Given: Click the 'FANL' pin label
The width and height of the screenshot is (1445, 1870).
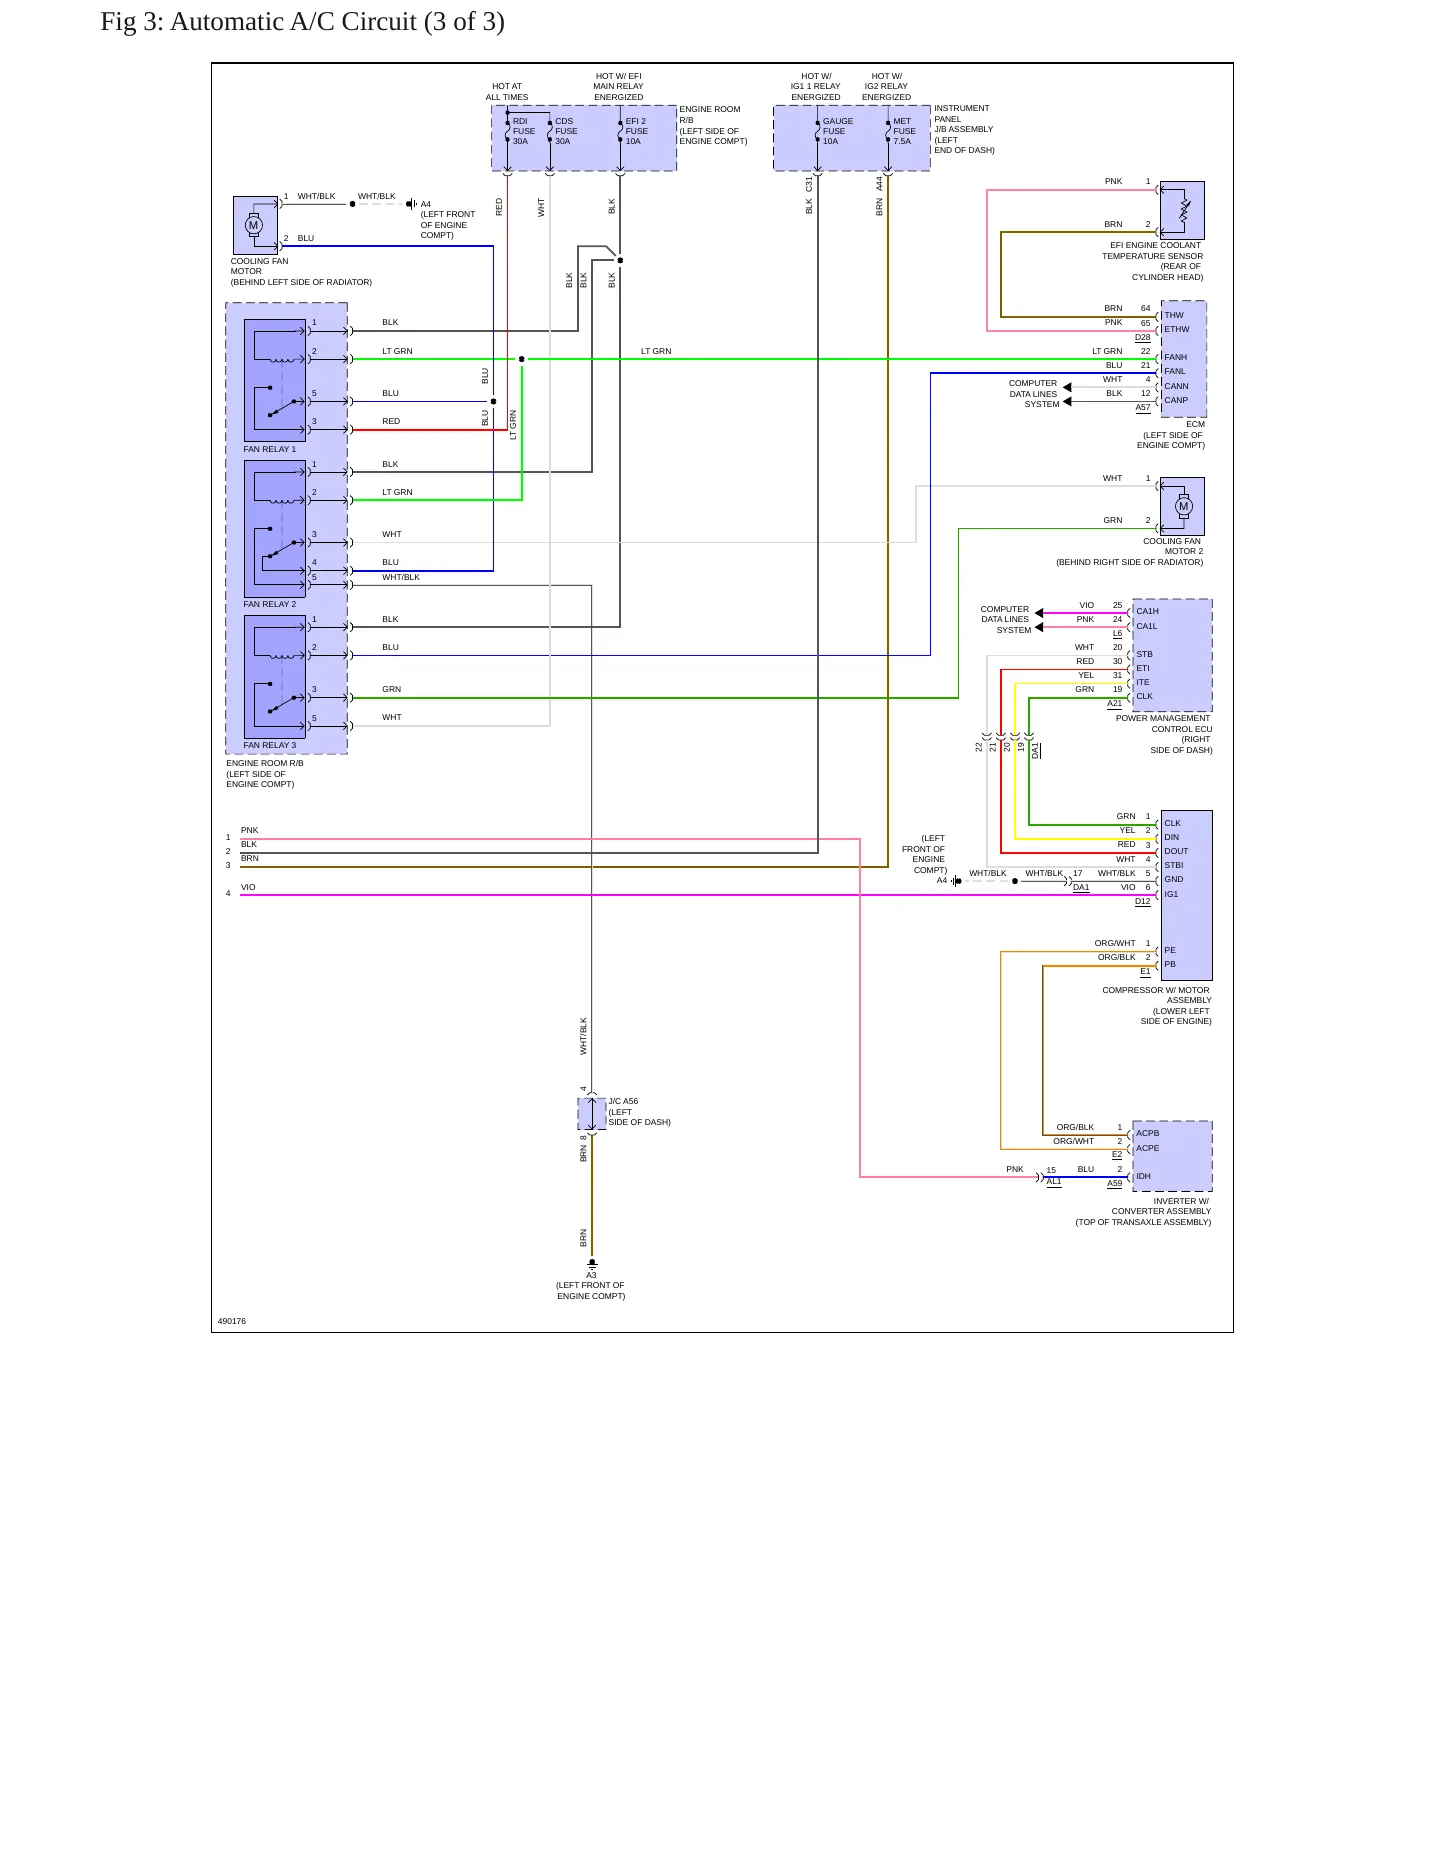Looking at the screenshot, I should 1175,371.
